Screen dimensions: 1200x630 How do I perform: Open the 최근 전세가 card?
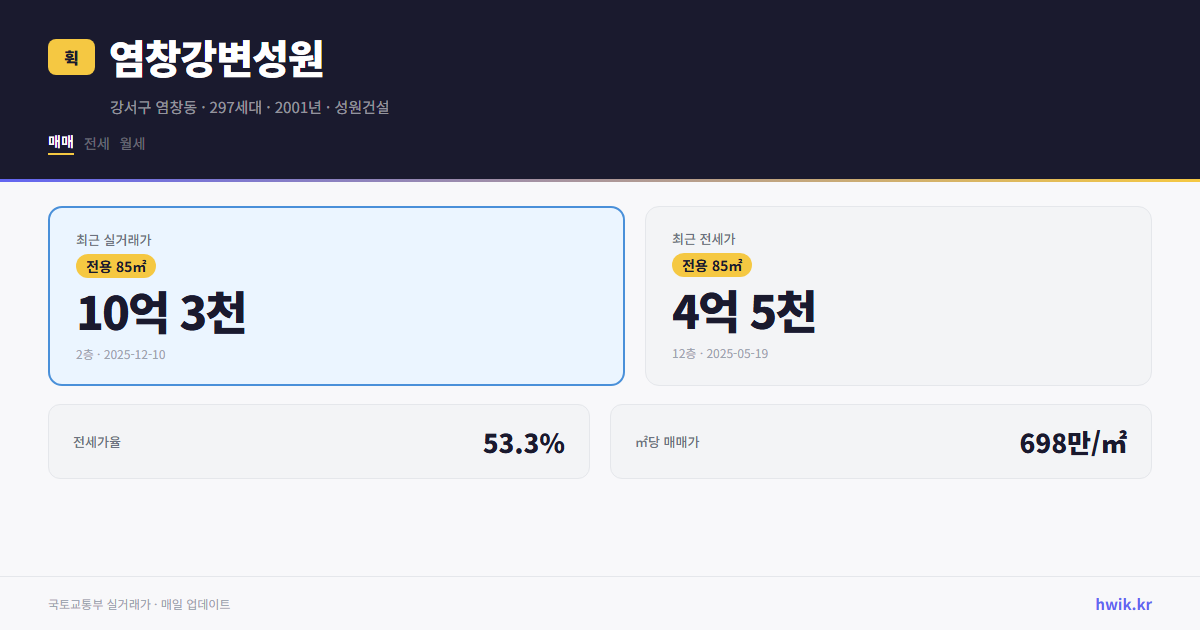[x=898, y=294]
